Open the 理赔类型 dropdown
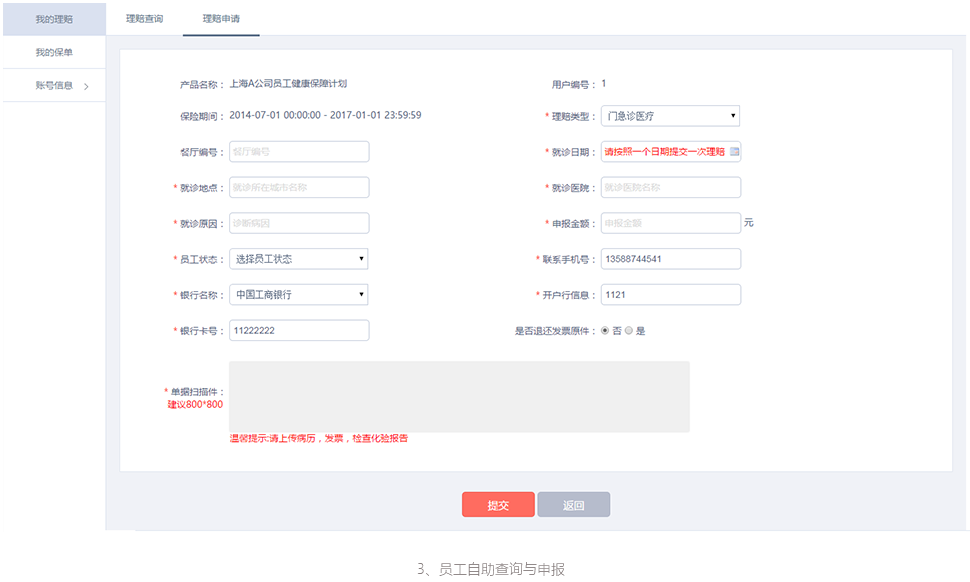 click(x=670, y=116)
